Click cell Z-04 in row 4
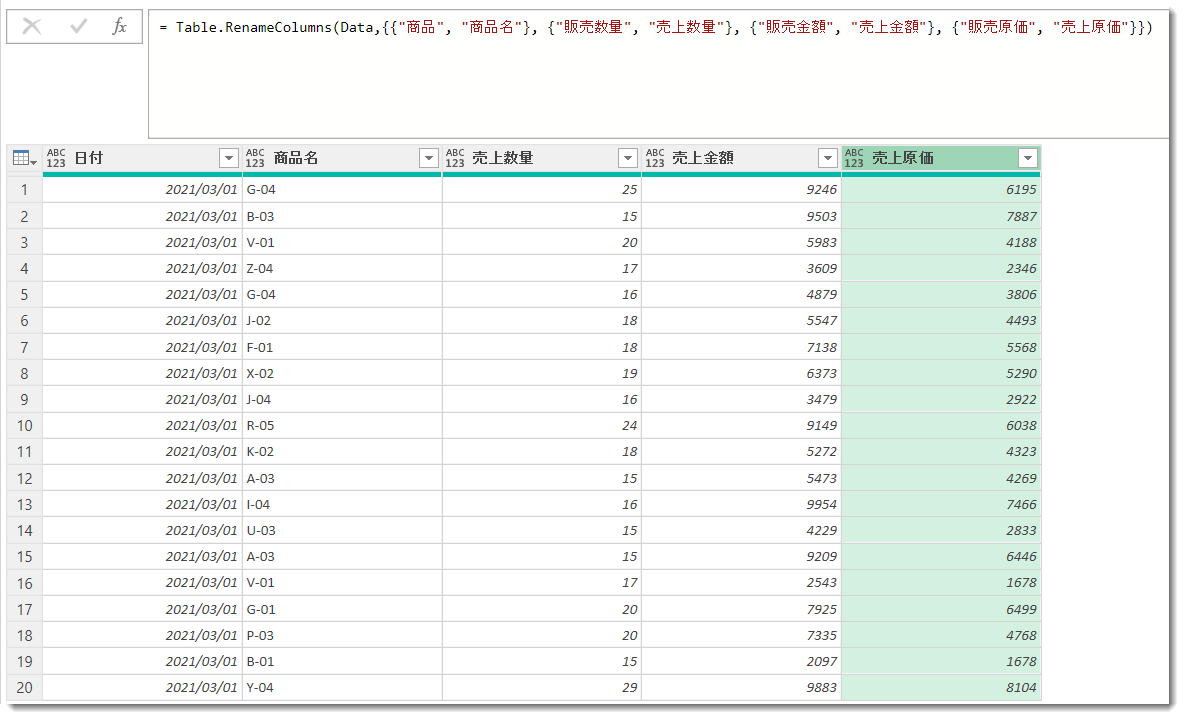The image size is (1184, 719). click(341, 268)
